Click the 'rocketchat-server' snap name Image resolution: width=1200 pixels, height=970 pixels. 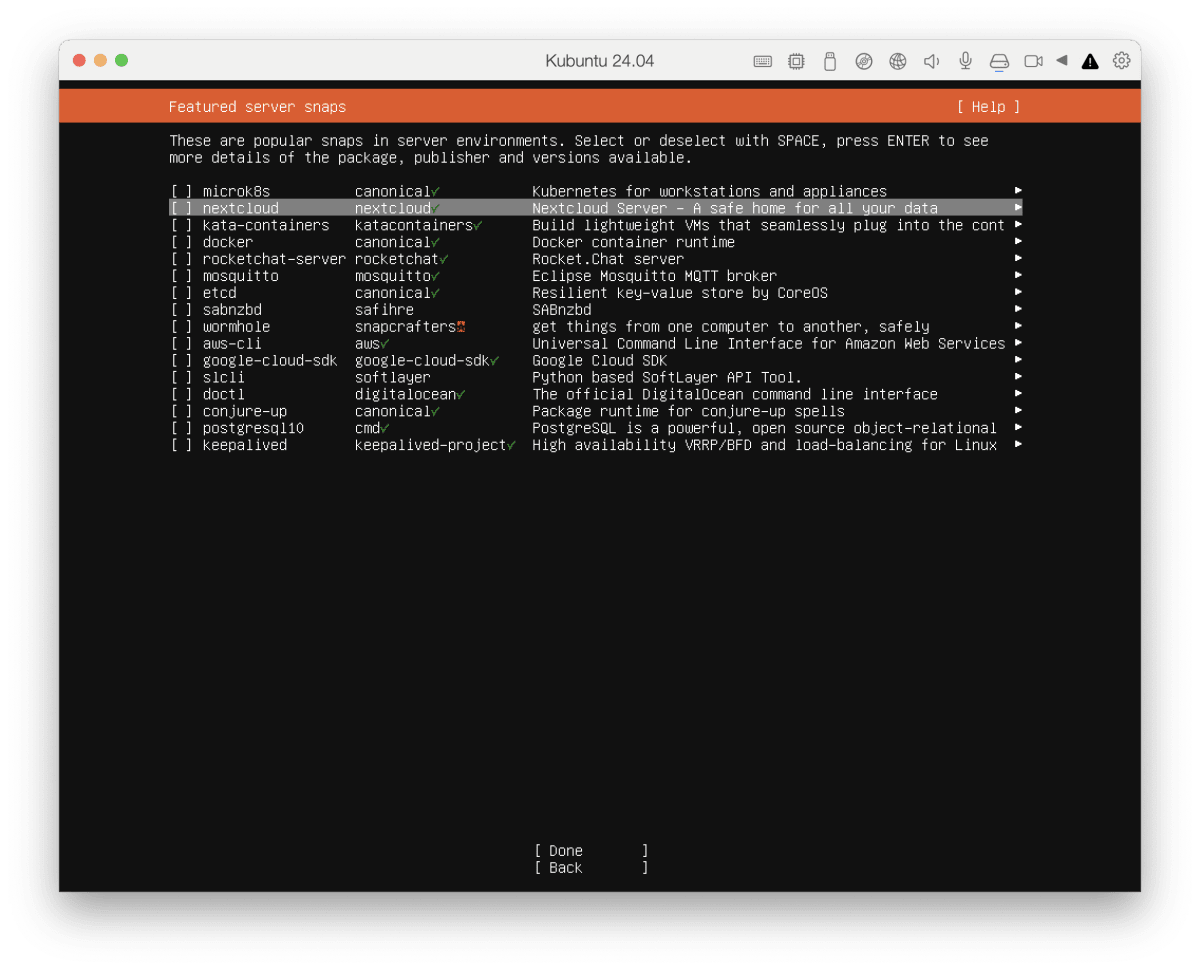[274, 259]
